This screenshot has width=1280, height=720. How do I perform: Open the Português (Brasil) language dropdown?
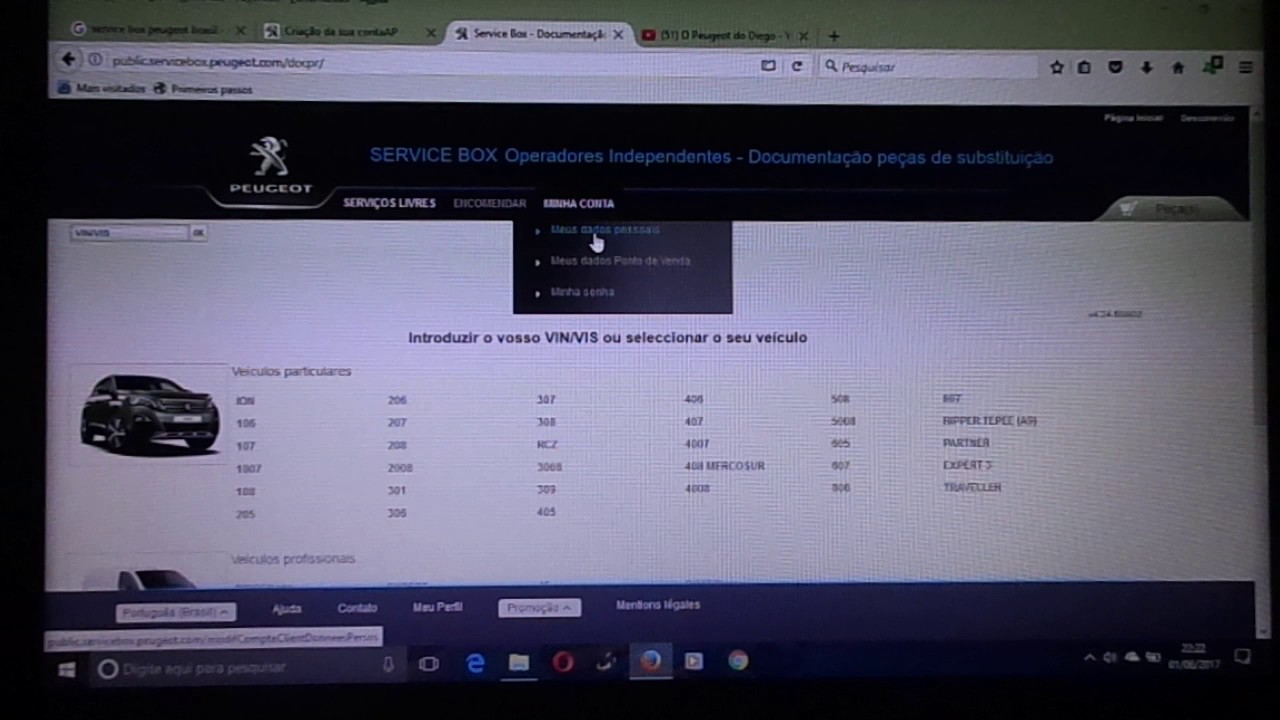(x=175, y=612)
